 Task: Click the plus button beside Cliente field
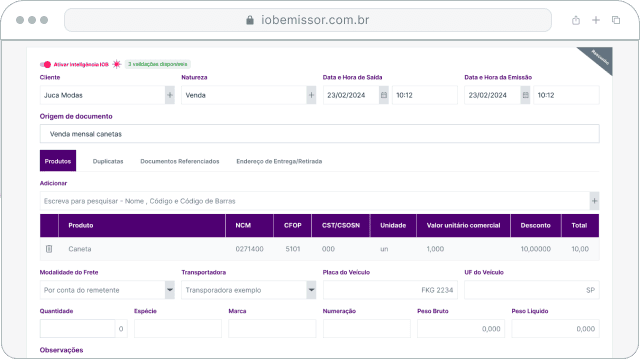(x=170, y=95)
